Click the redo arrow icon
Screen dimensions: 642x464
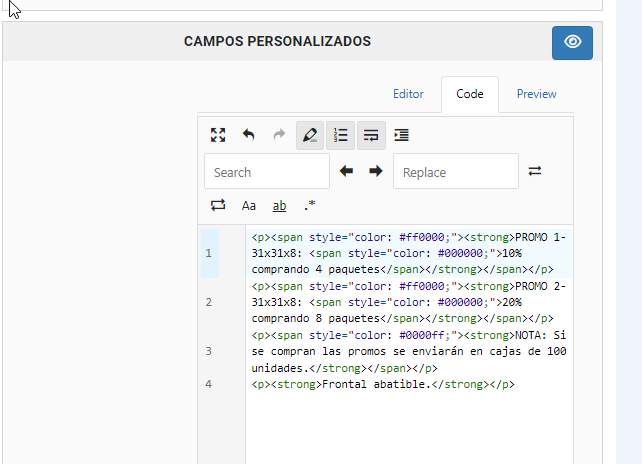pyautogui.click(x=279, y=135)
